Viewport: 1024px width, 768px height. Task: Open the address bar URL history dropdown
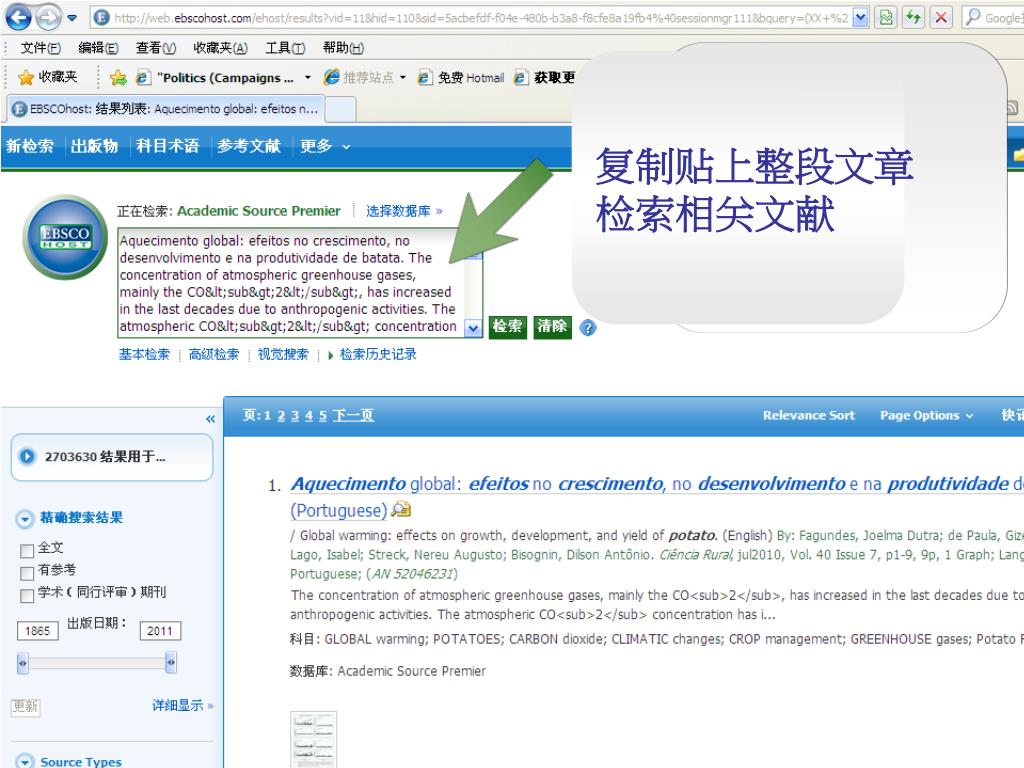[860, 18]
